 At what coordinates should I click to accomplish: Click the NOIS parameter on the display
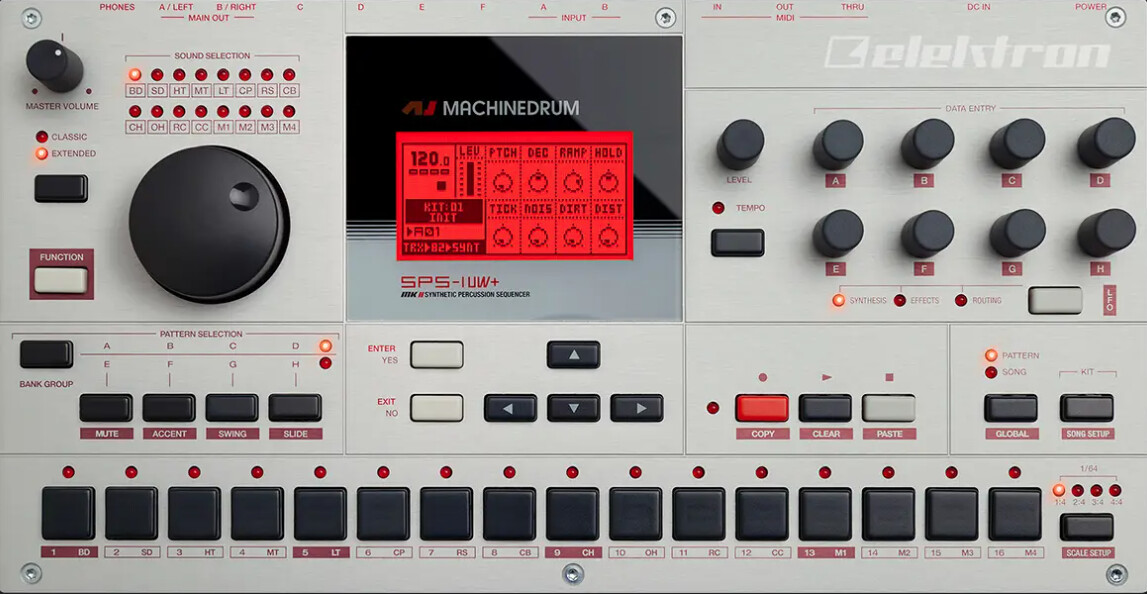[x=538, y=227]
